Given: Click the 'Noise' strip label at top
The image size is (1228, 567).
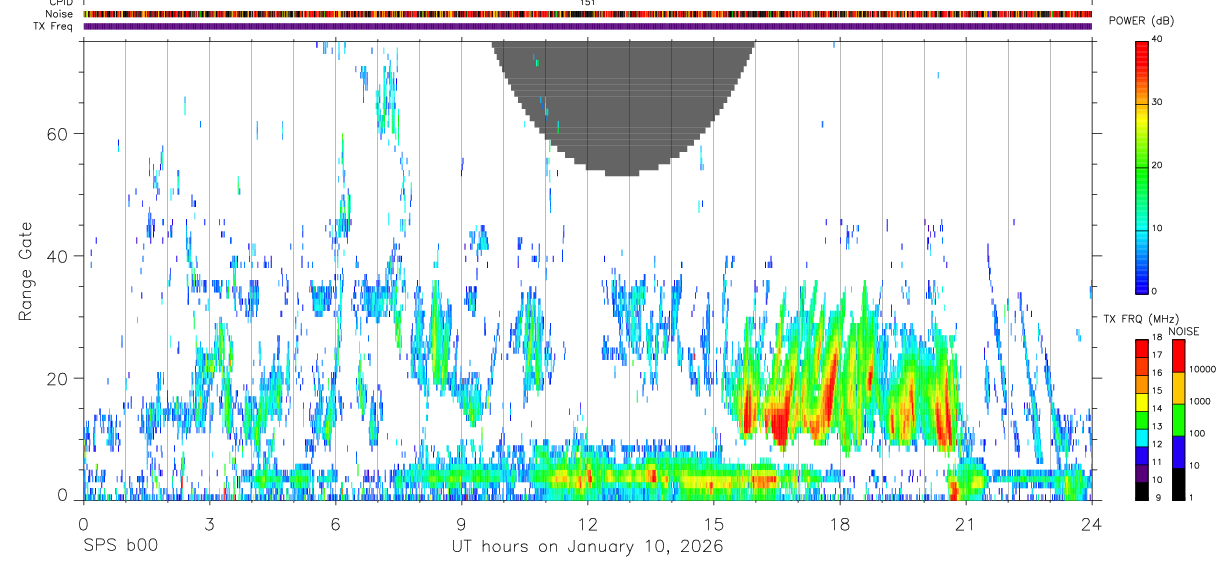Looking at the screenshot, I should pos(59,14).
